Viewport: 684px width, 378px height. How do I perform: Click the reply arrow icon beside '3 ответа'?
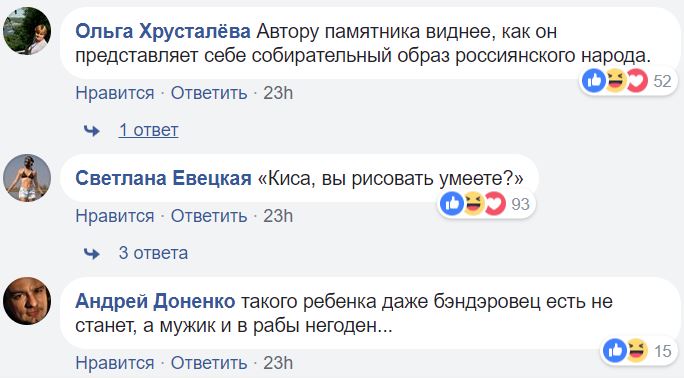[x=92, y=253]
